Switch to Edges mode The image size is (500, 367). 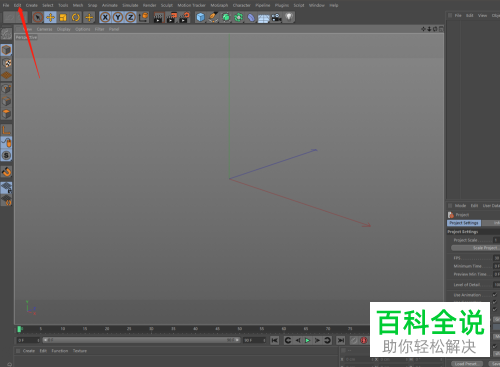click(6, 101)
